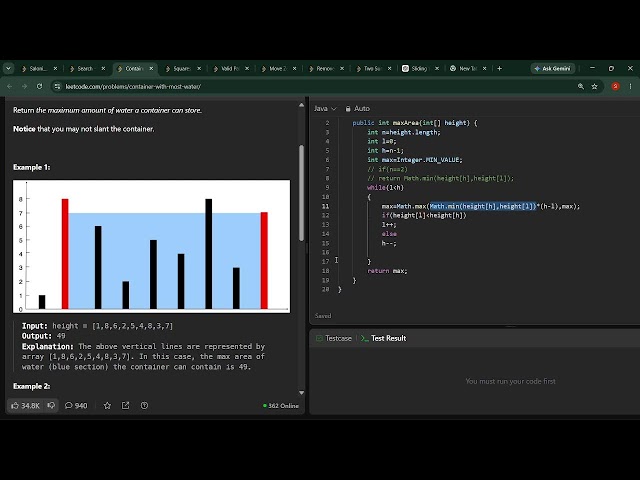Viewport: 640px width, 480px height.
Task: Switch to the Saloni browser tab
Action: 38,69
